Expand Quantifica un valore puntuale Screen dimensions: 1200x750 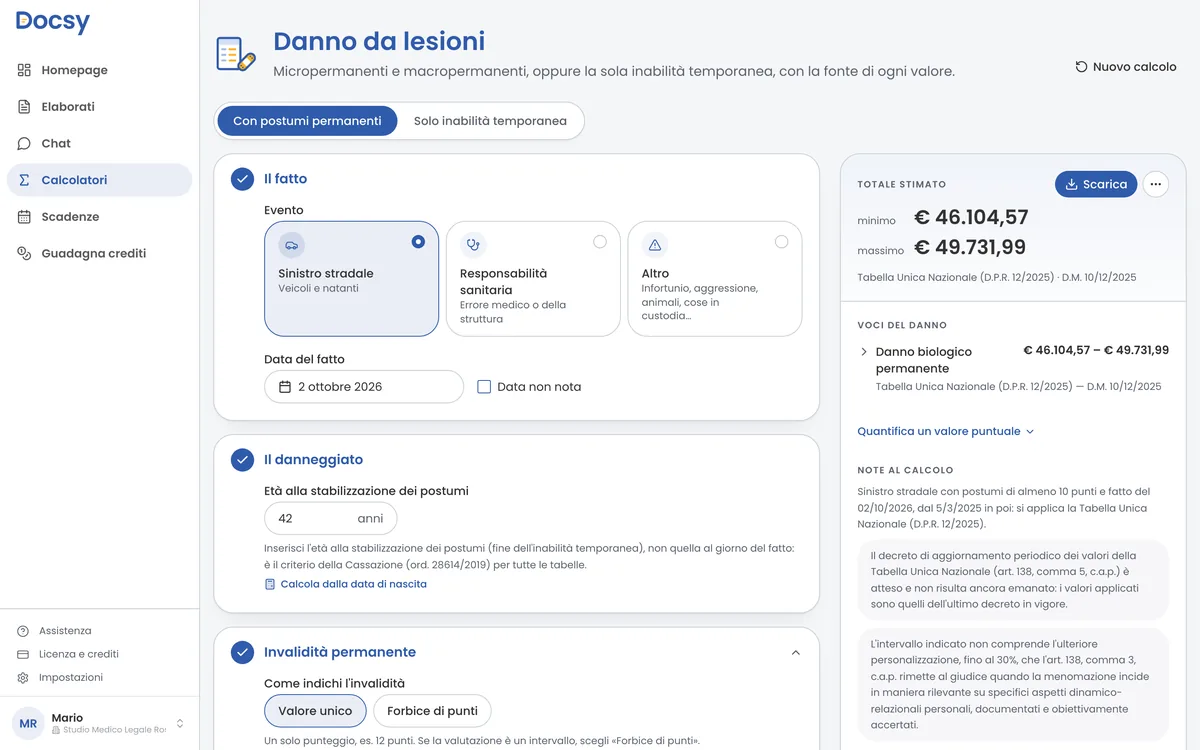pyautogui.click(x=945, y=432)
